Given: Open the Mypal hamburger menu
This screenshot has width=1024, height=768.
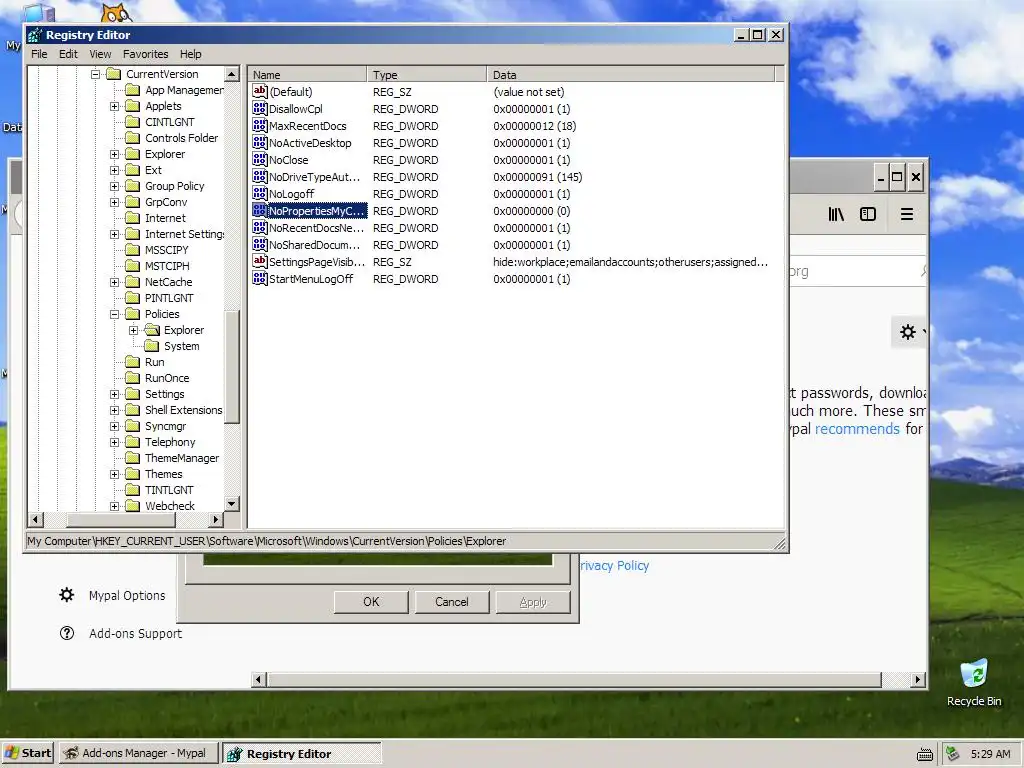Looking at the screenshot, I should [x=907, y=214].
